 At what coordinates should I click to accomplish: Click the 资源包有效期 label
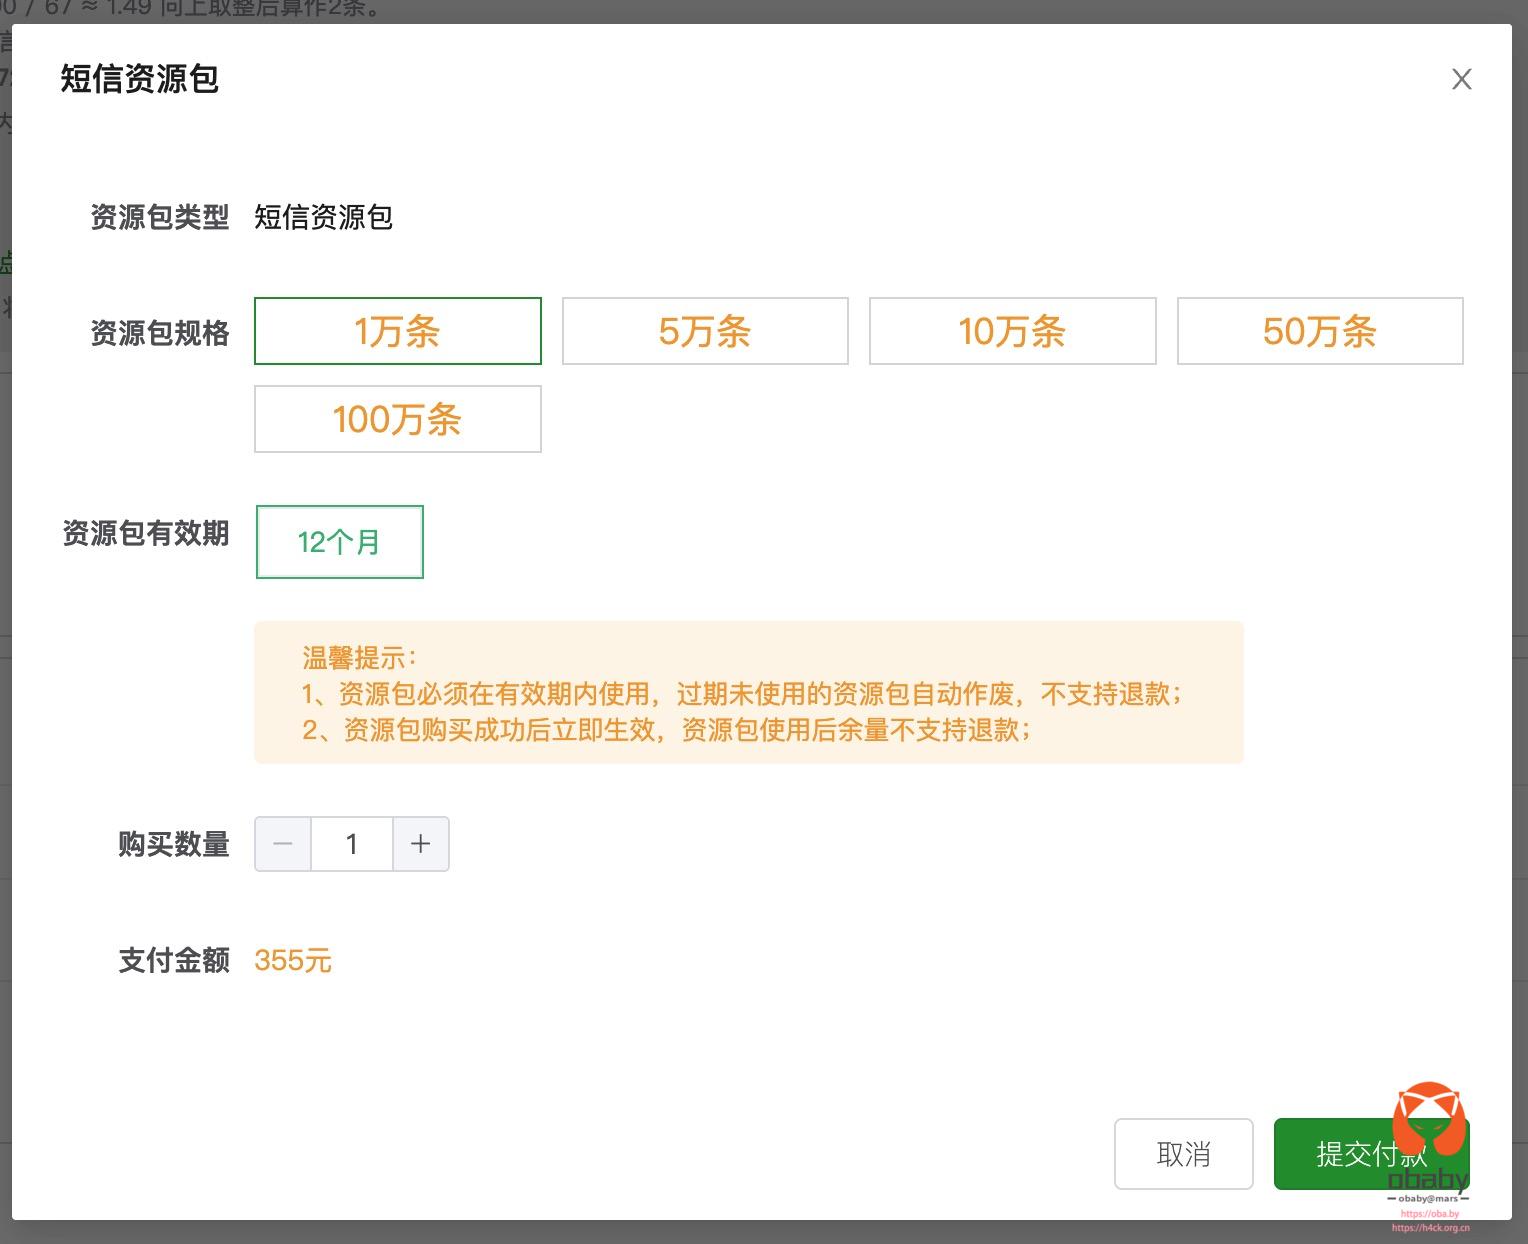[x=146, y=533]
